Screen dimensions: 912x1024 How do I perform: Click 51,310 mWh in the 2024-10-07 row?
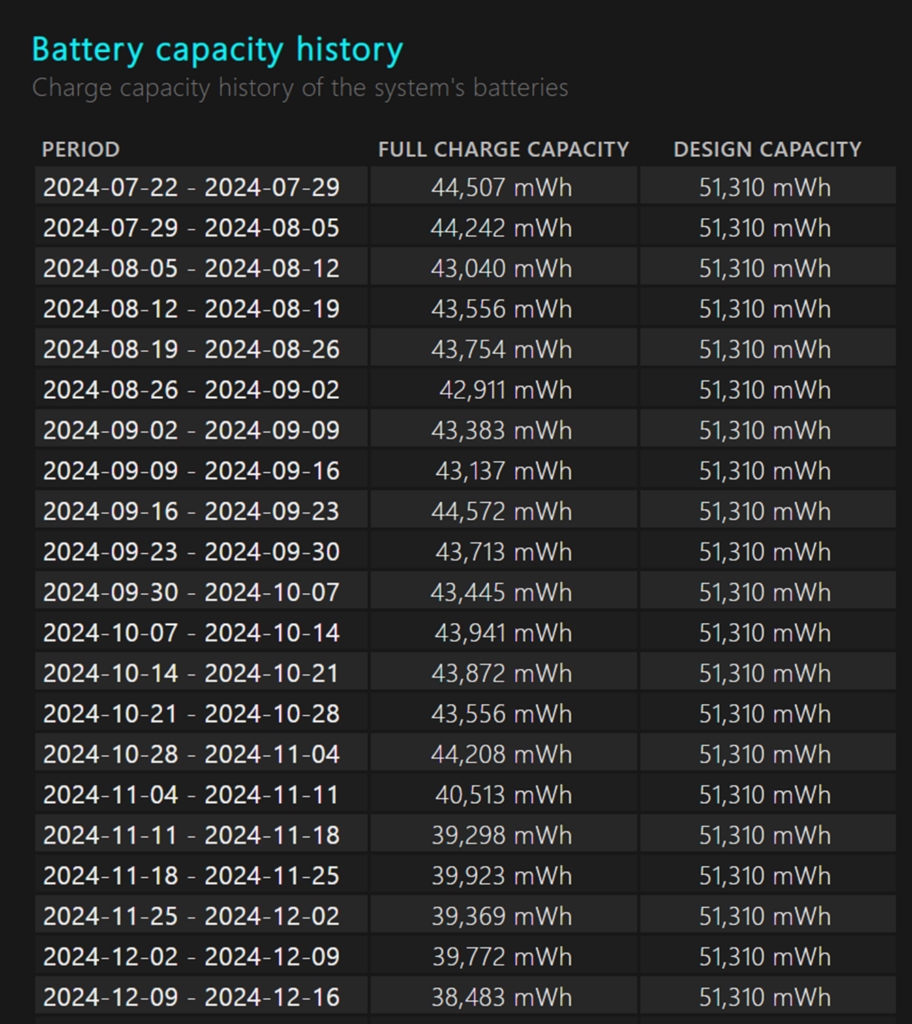(x=765, y=633)
